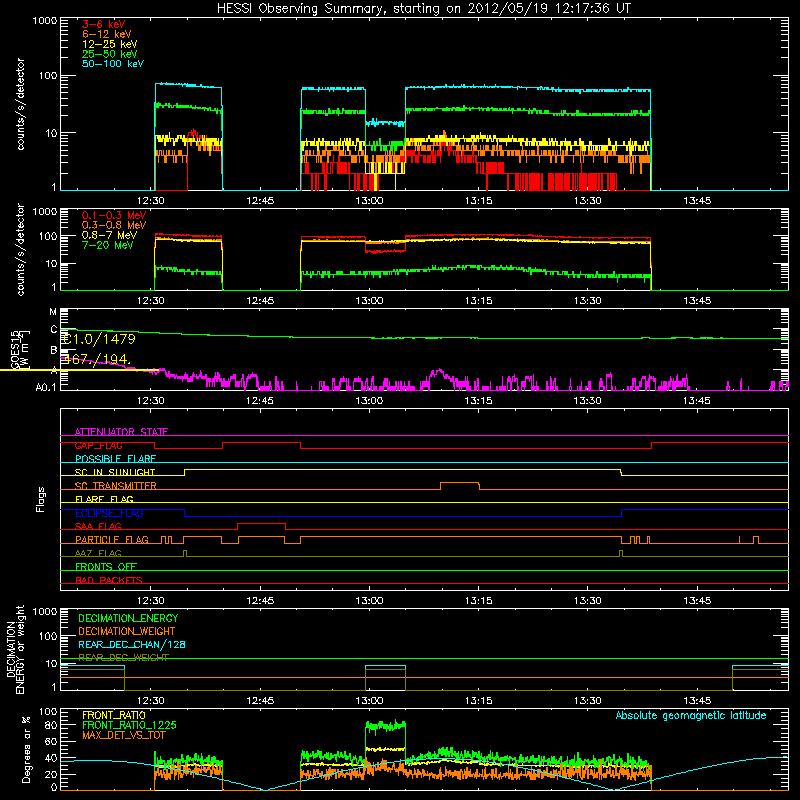The image size is (800, 800).
Task: Click the 0.3-0.8 MeV legend label
Action: (114, 225)
